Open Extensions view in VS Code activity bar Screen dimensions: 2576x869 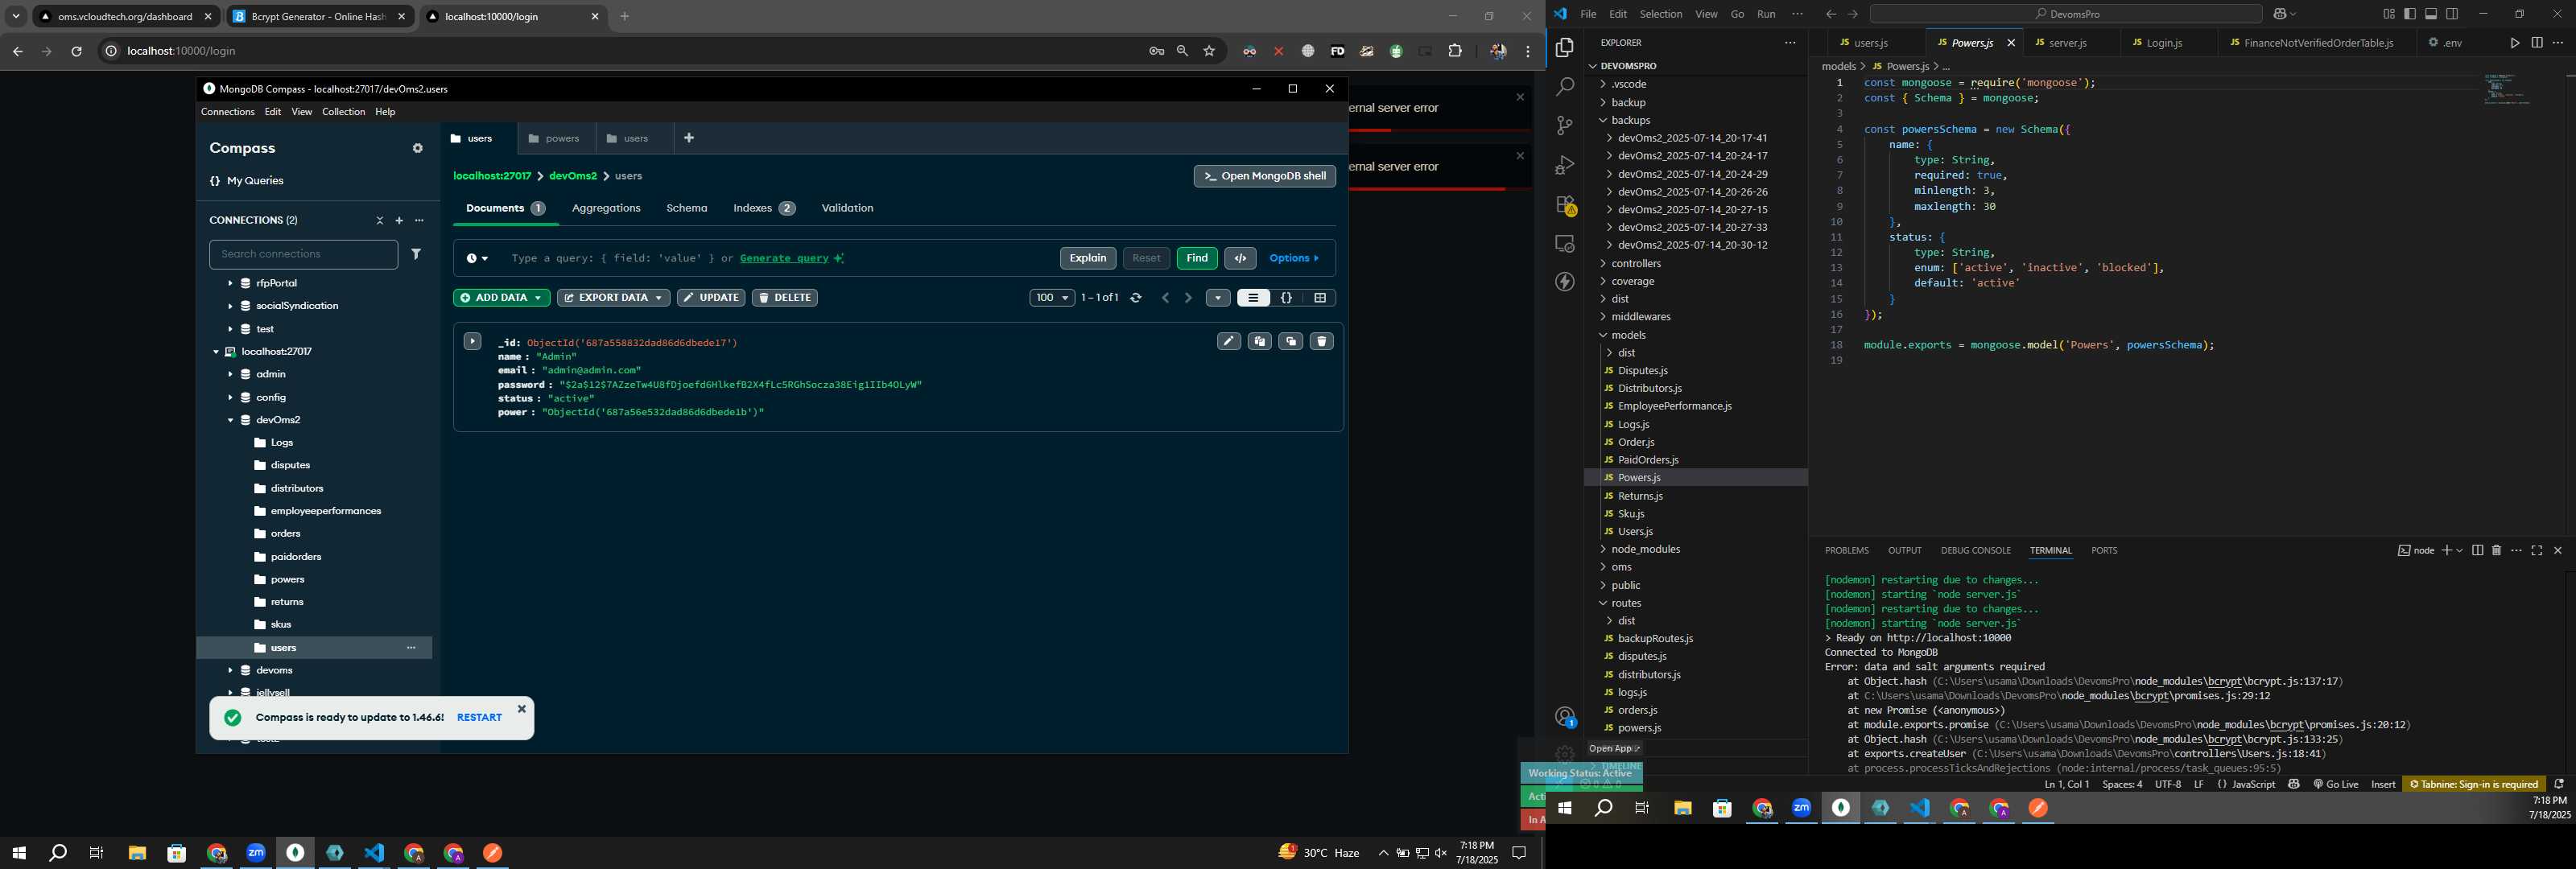tap(1565, 205)
